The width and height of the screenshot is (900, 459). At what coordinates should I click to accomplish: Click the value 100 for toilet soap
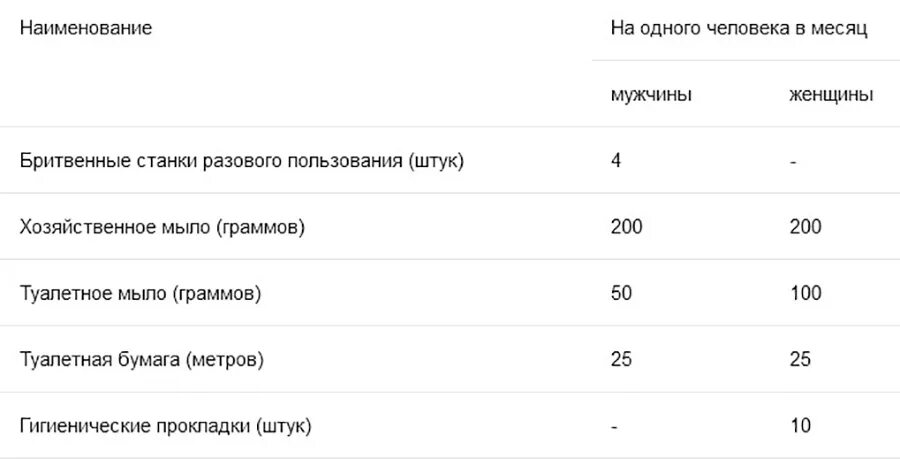[x=805, y=293]
